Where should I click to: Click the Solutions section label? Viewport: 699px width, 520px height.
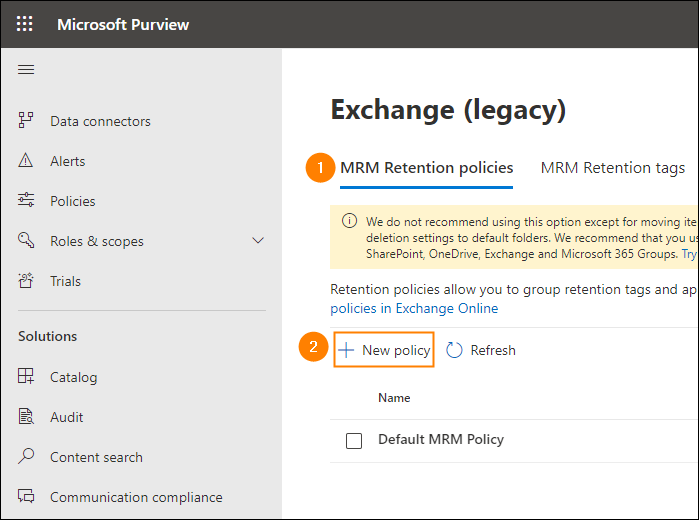(x=47, y=336)
